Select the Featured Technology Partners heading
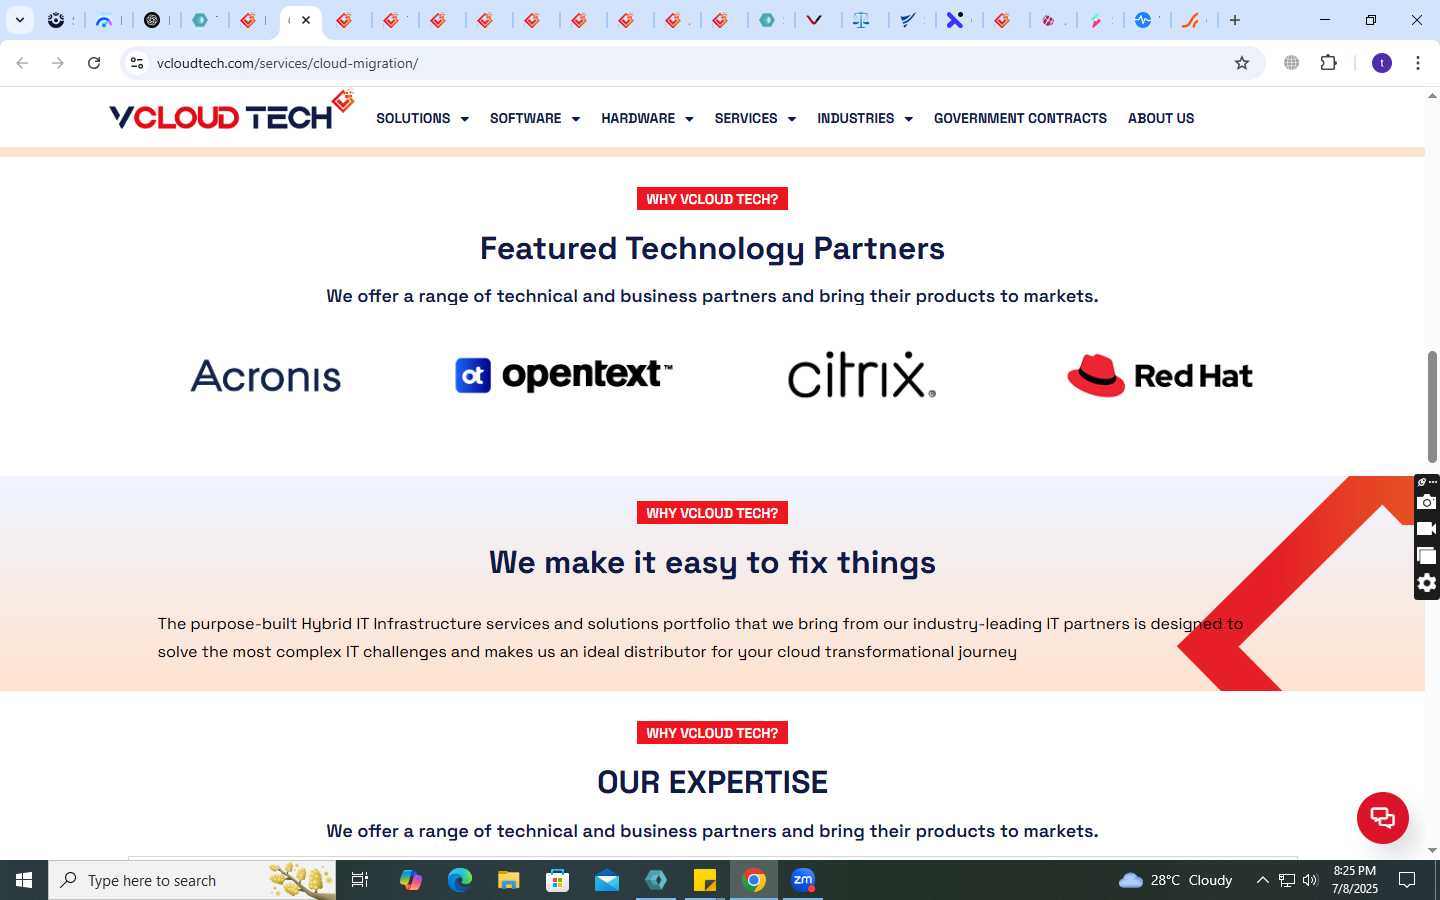 712,248
